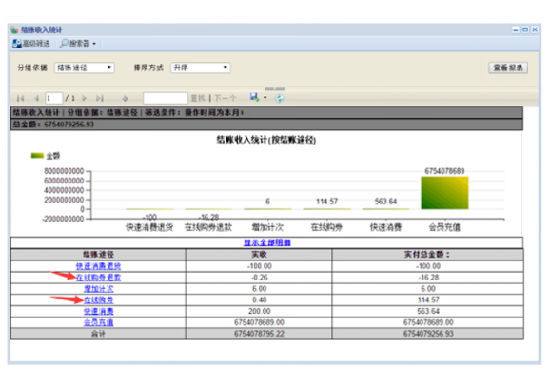Go to the next report page

coord(84,98)
